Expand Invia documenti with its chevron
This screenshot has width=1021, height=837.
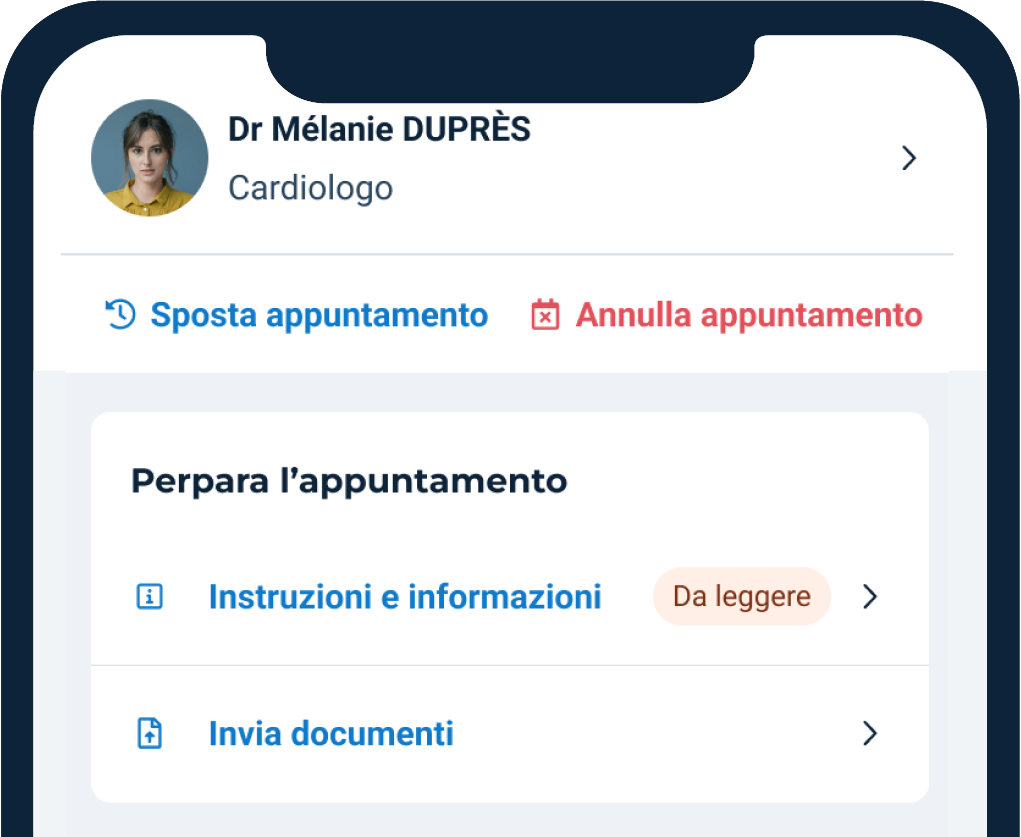(869, 734)
